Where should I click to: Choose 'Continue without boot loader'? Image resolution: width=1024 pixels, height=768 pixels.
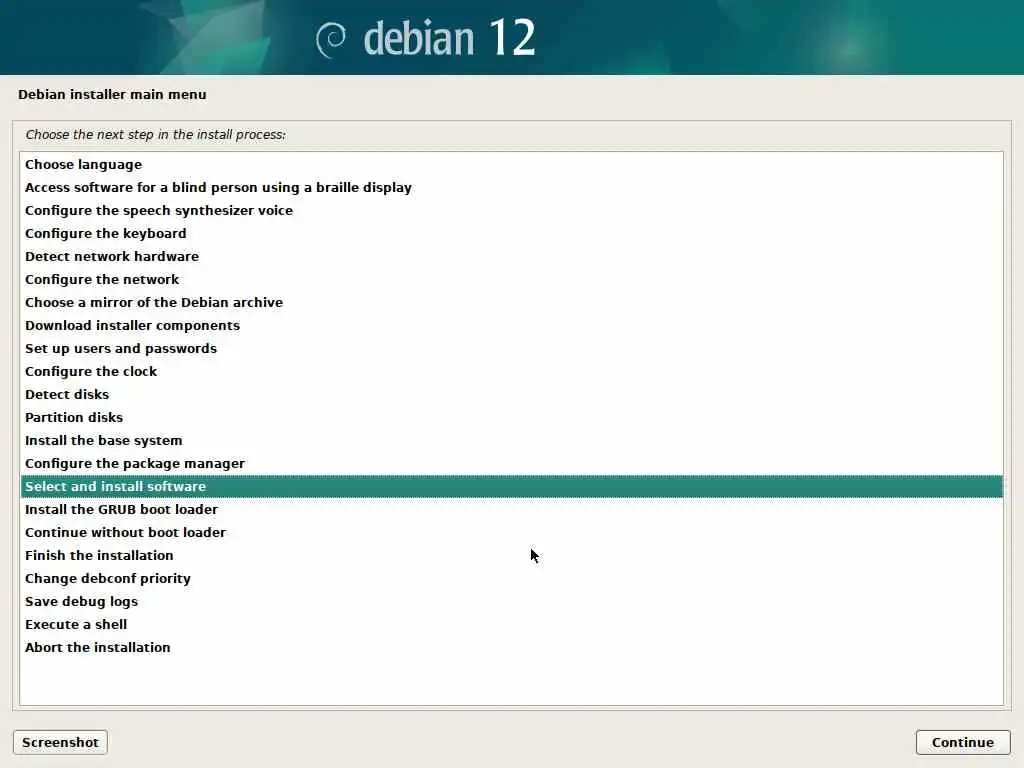tap(511, 532)
